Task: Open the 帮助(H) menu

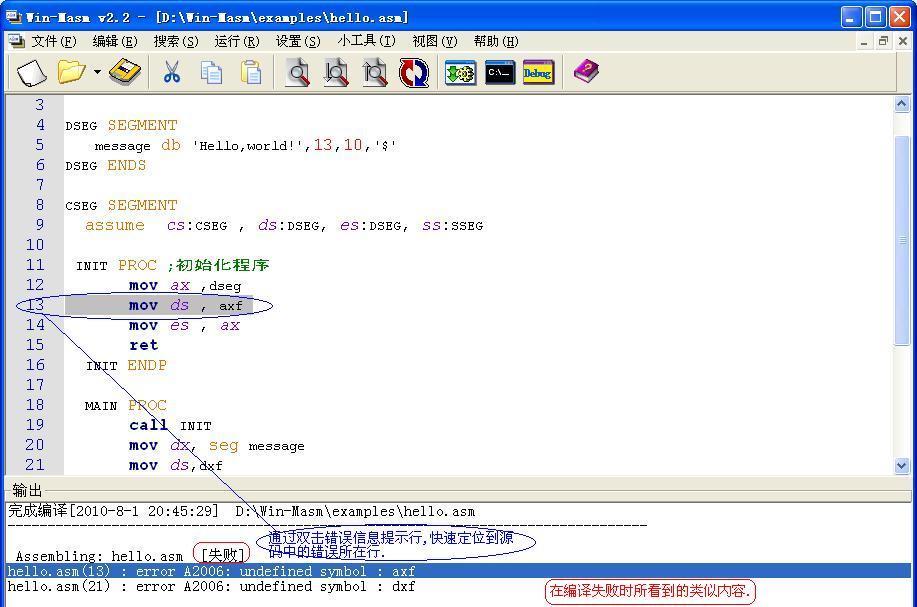Action: point(496,41)
